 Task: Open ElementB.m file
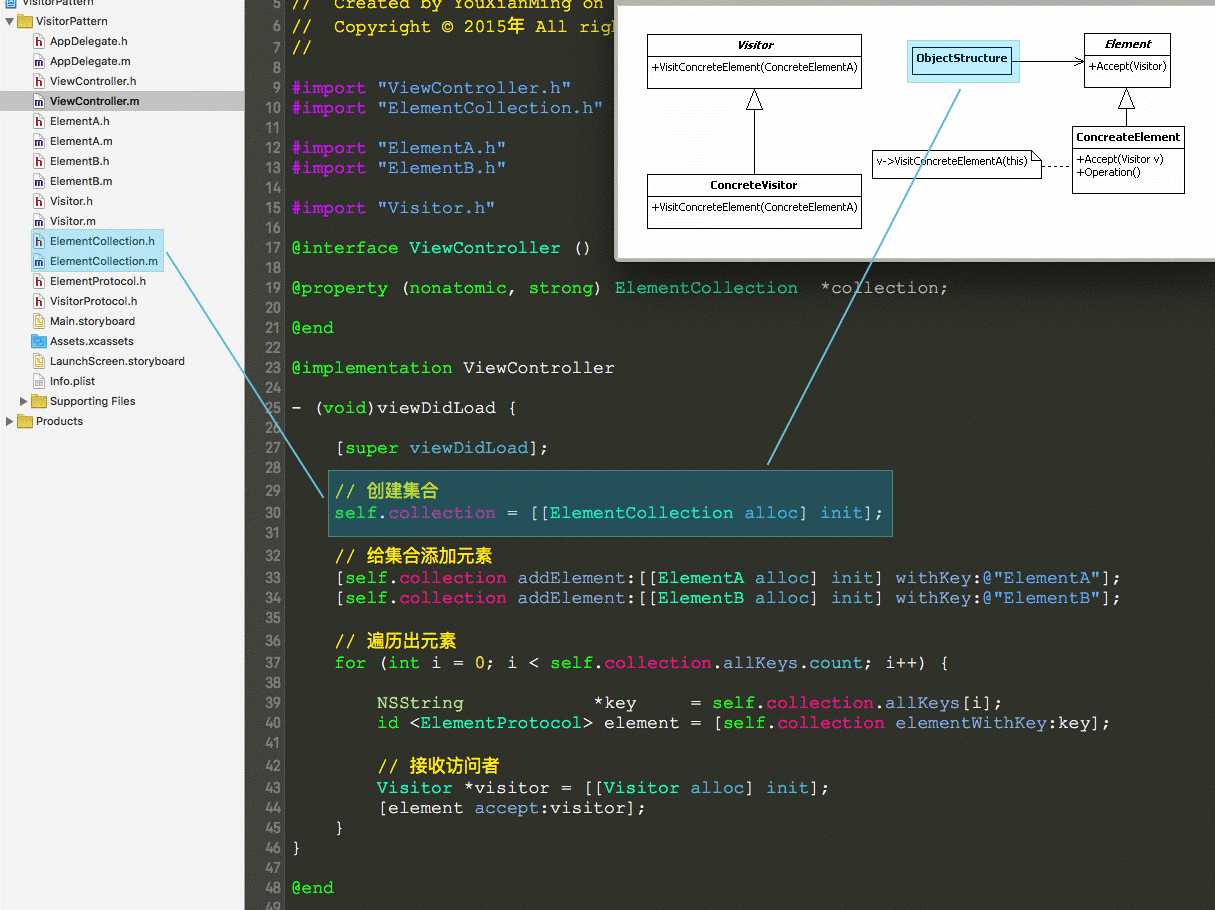(x=81, y=181)
